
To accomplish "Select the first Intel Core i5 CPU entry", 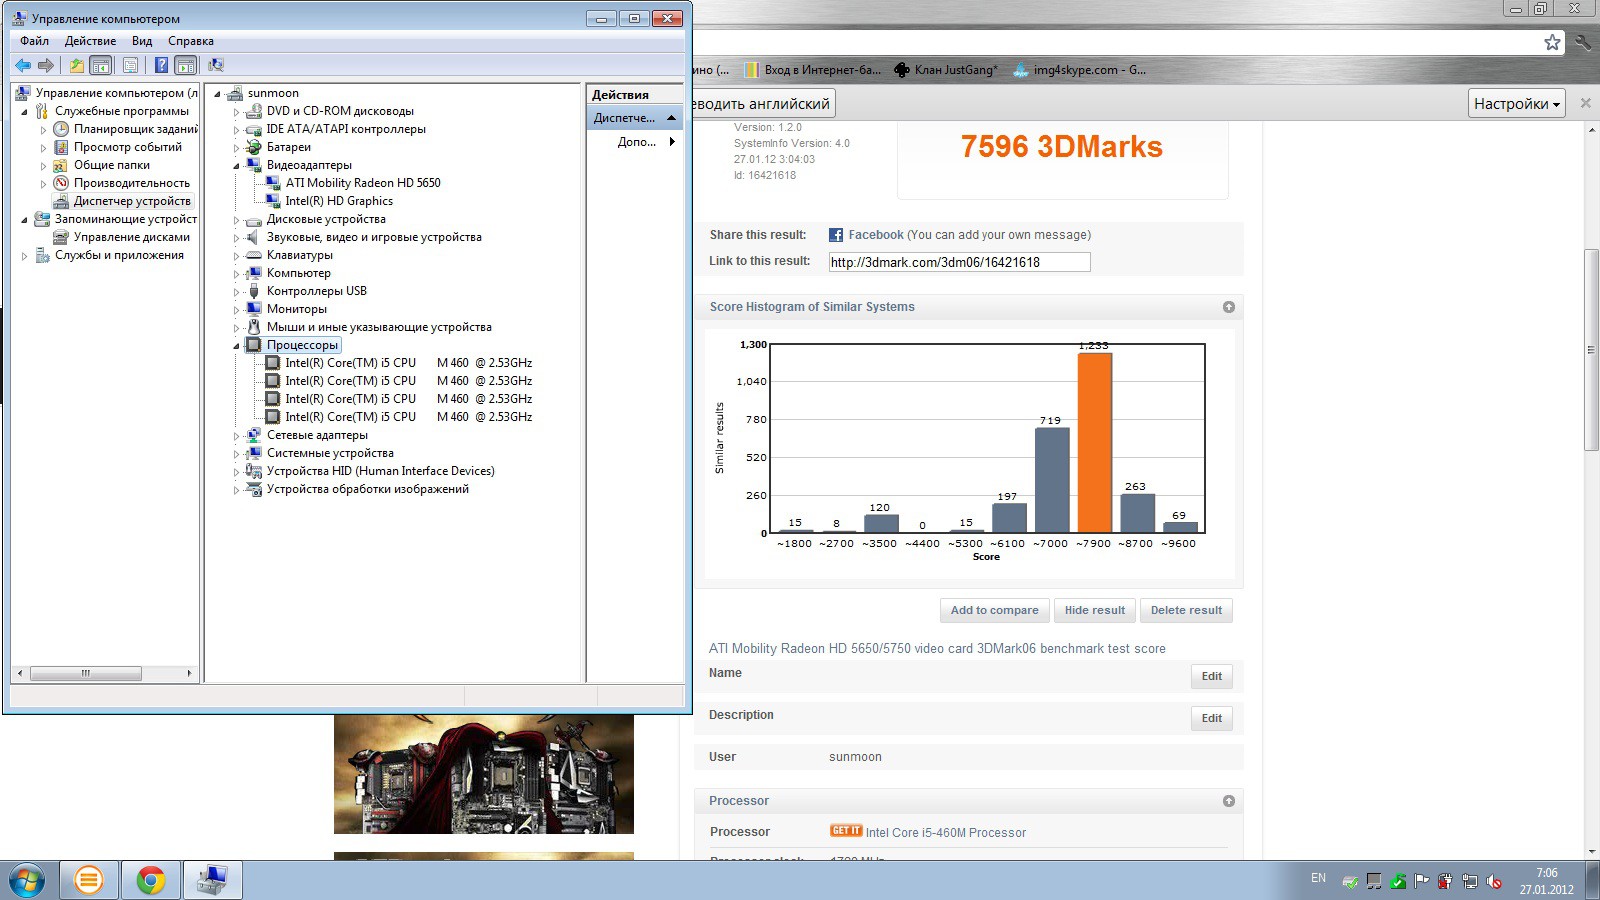I will click(408, 363).
